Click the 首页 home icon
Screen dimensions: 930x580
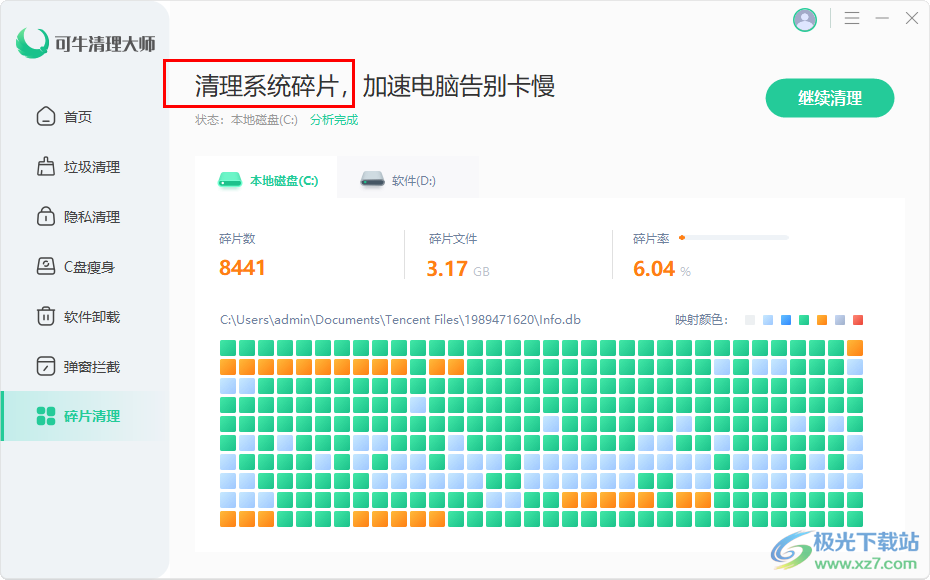point(46,116)
